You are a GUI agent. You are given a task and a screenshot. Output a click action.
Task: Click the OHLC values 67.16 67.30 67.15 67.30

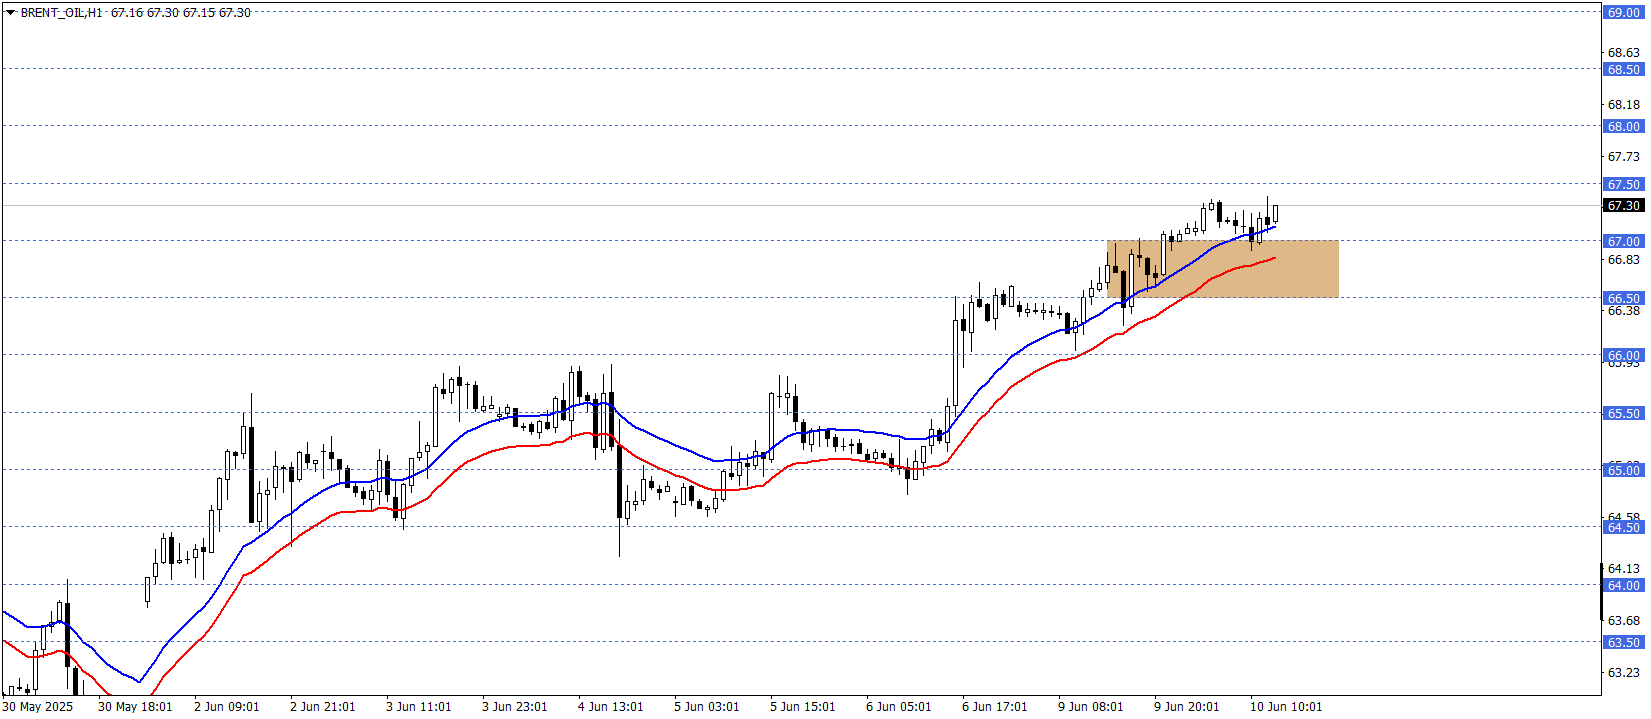coord(181,13)
